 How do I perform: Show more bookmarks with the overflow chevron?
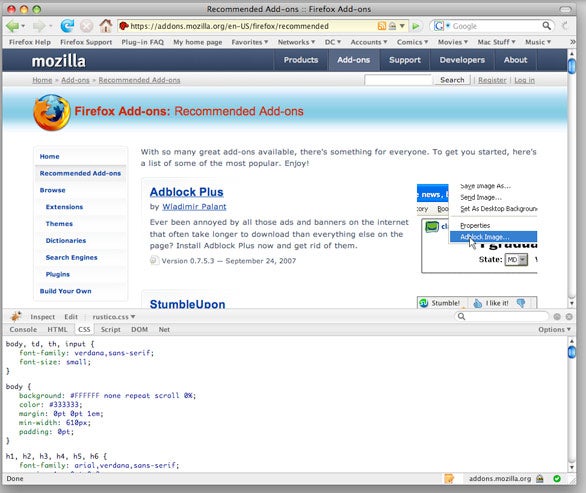pos(572,42)
